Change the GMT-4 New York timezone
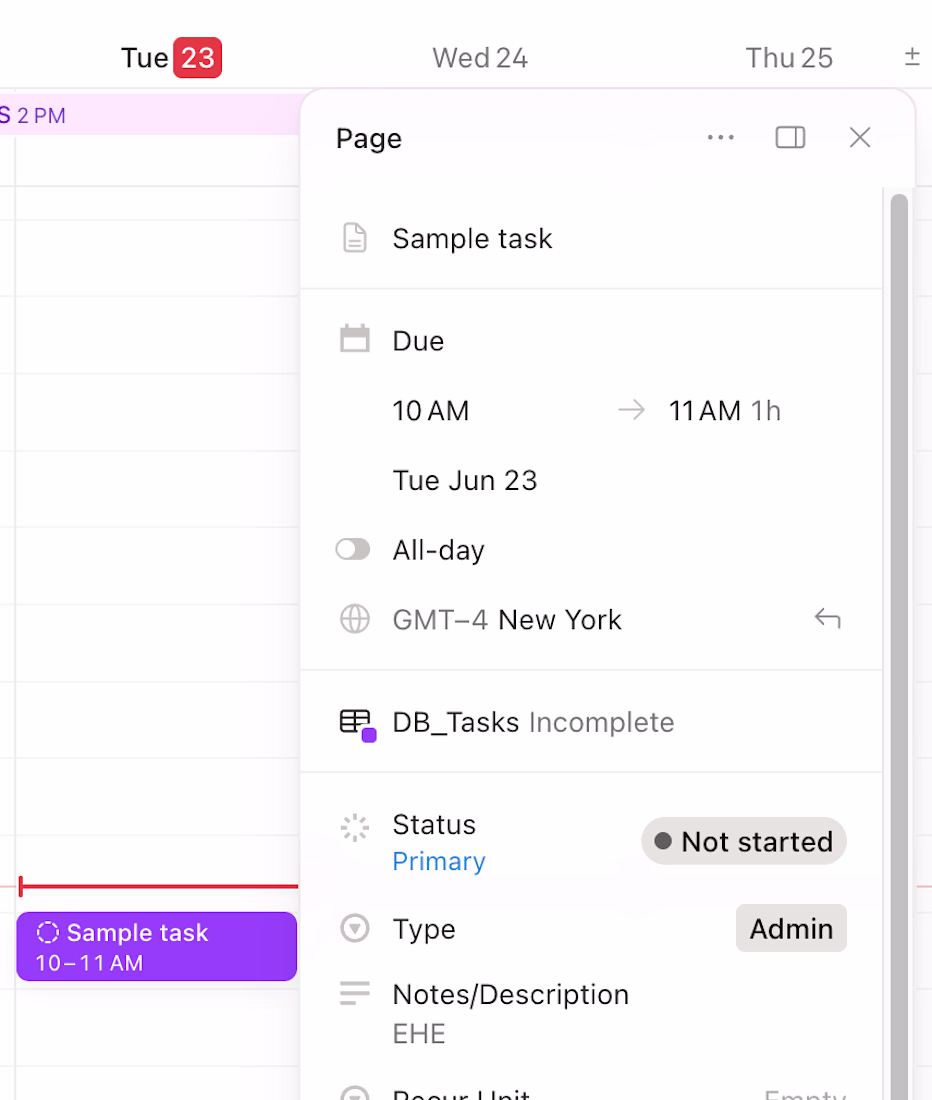 click(x=507, y=619)
